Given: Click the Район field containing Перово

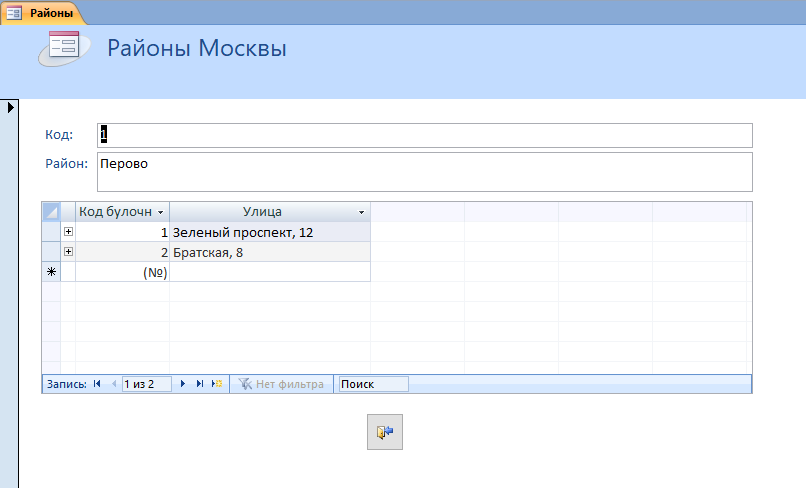Looking at the screenshot, I should [425, 172].
